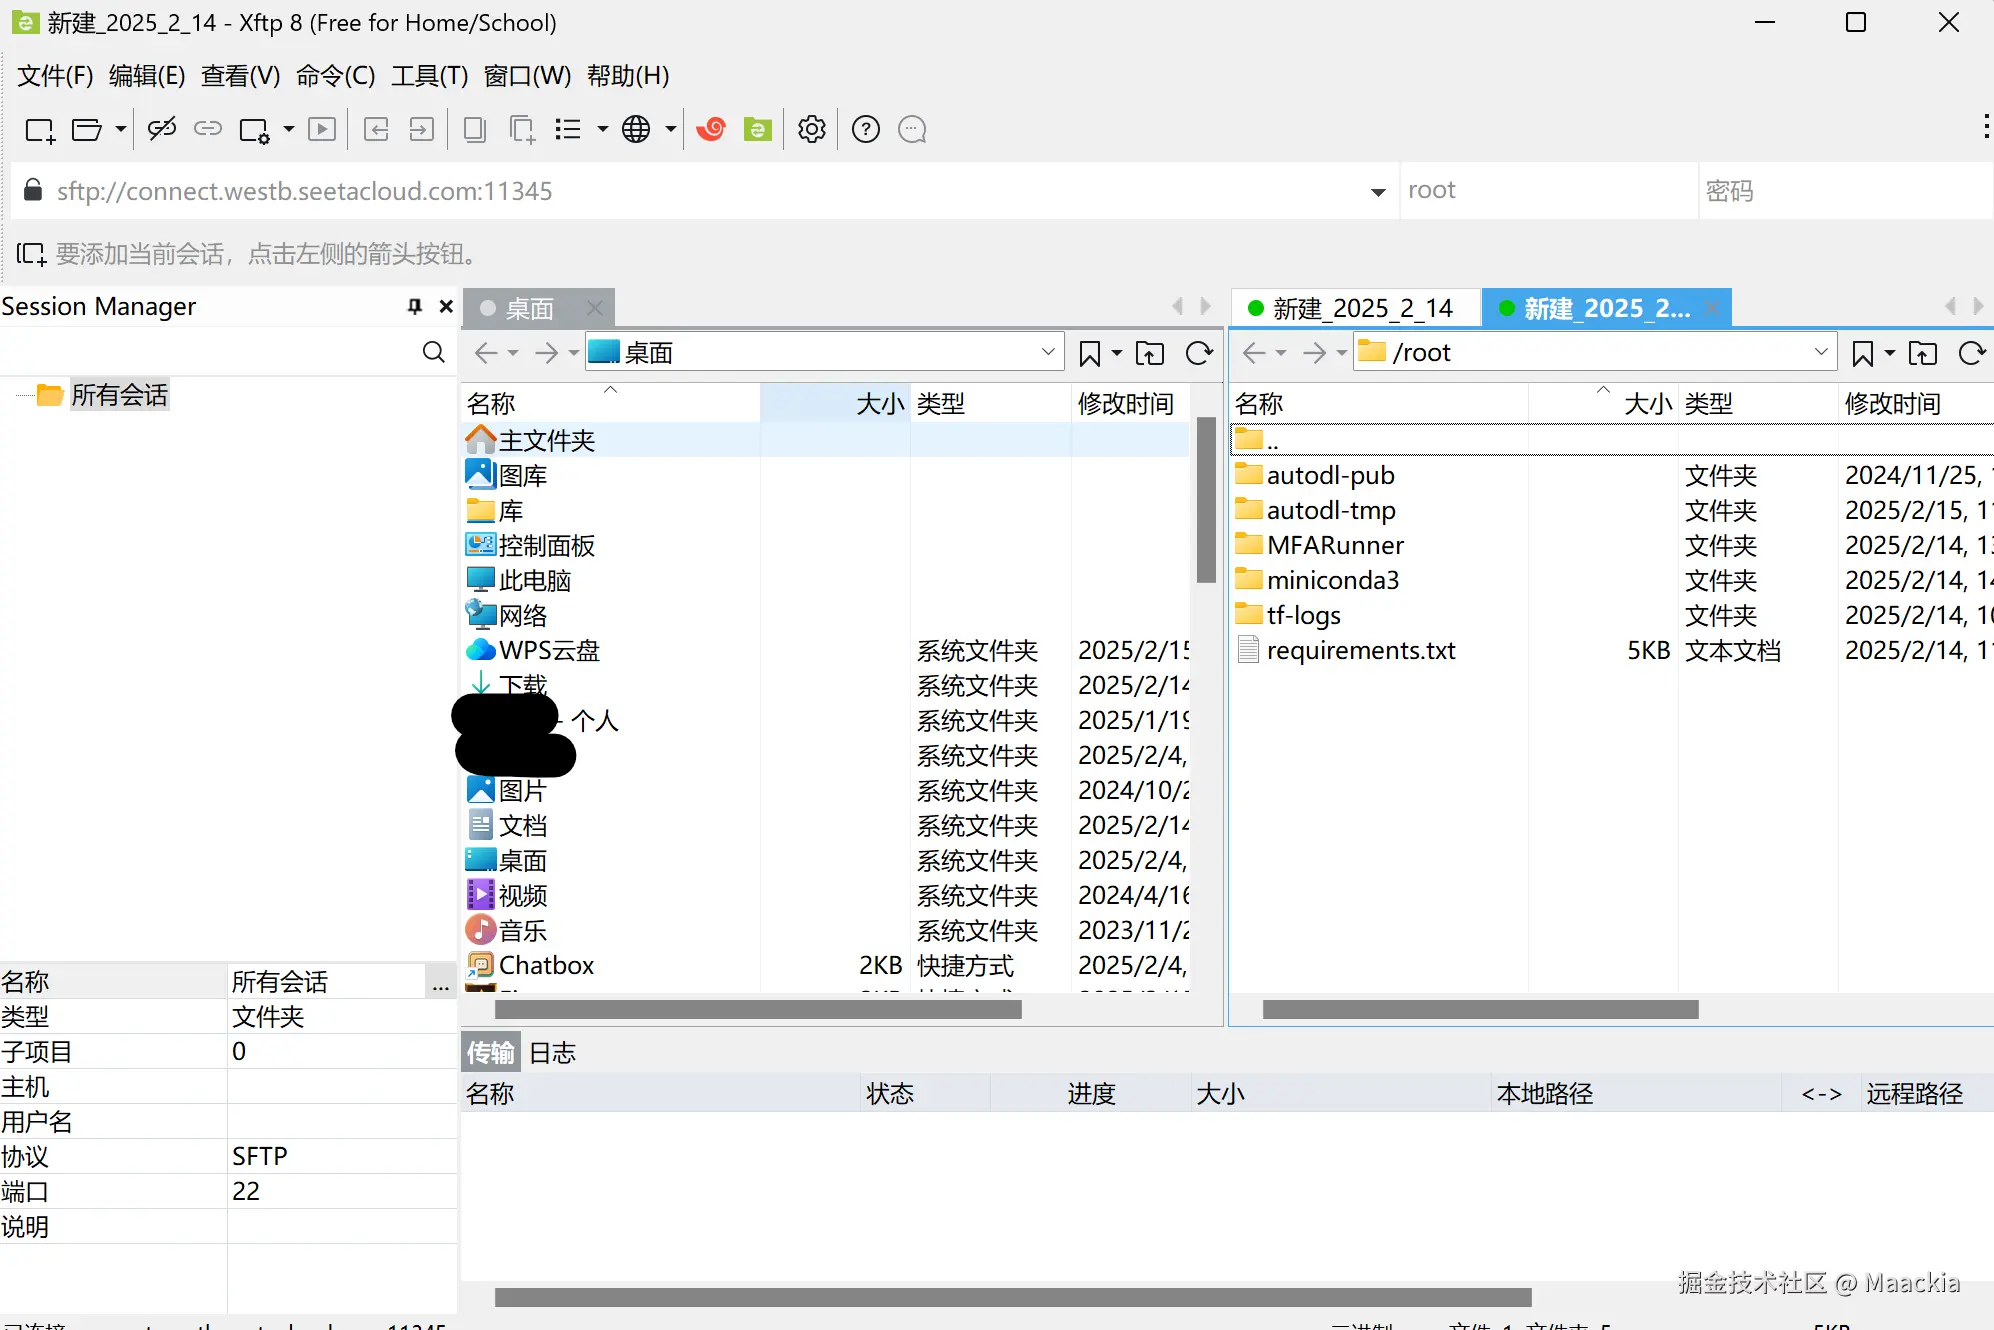Click the local pane vertical scrollbar
1994x1330 pixels.
coord(1206,500)
